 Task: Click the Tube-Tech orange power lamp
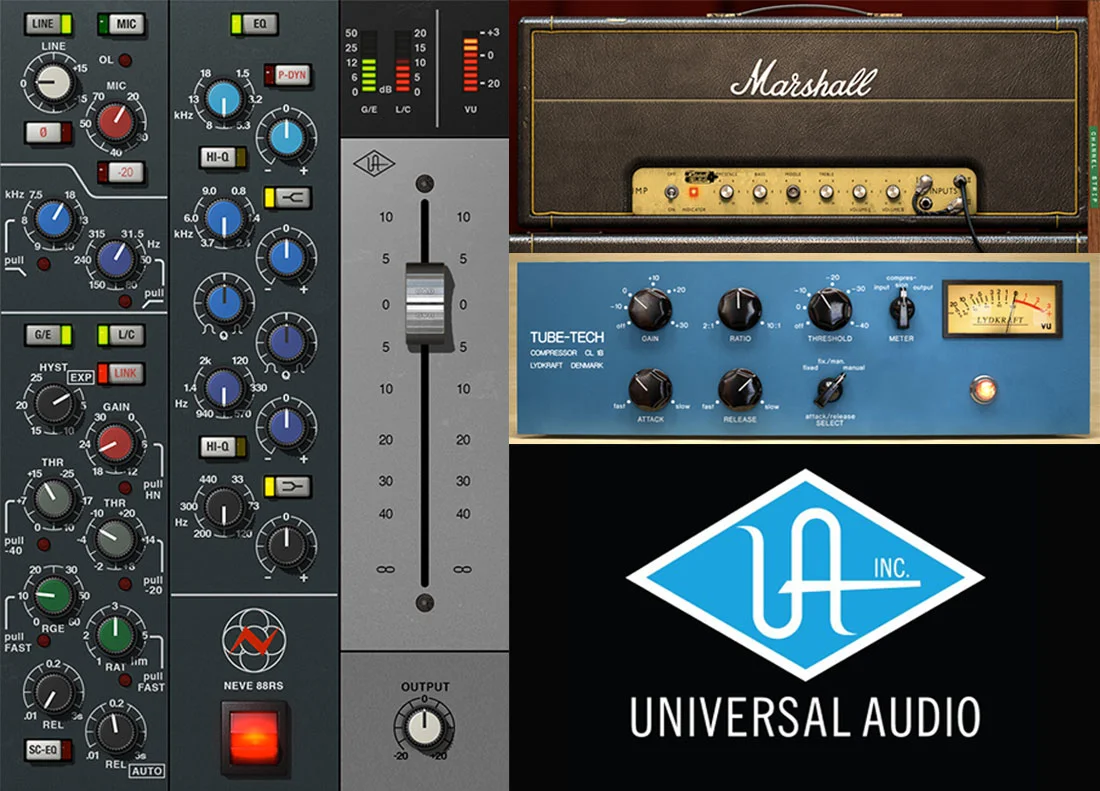point(983,389)
